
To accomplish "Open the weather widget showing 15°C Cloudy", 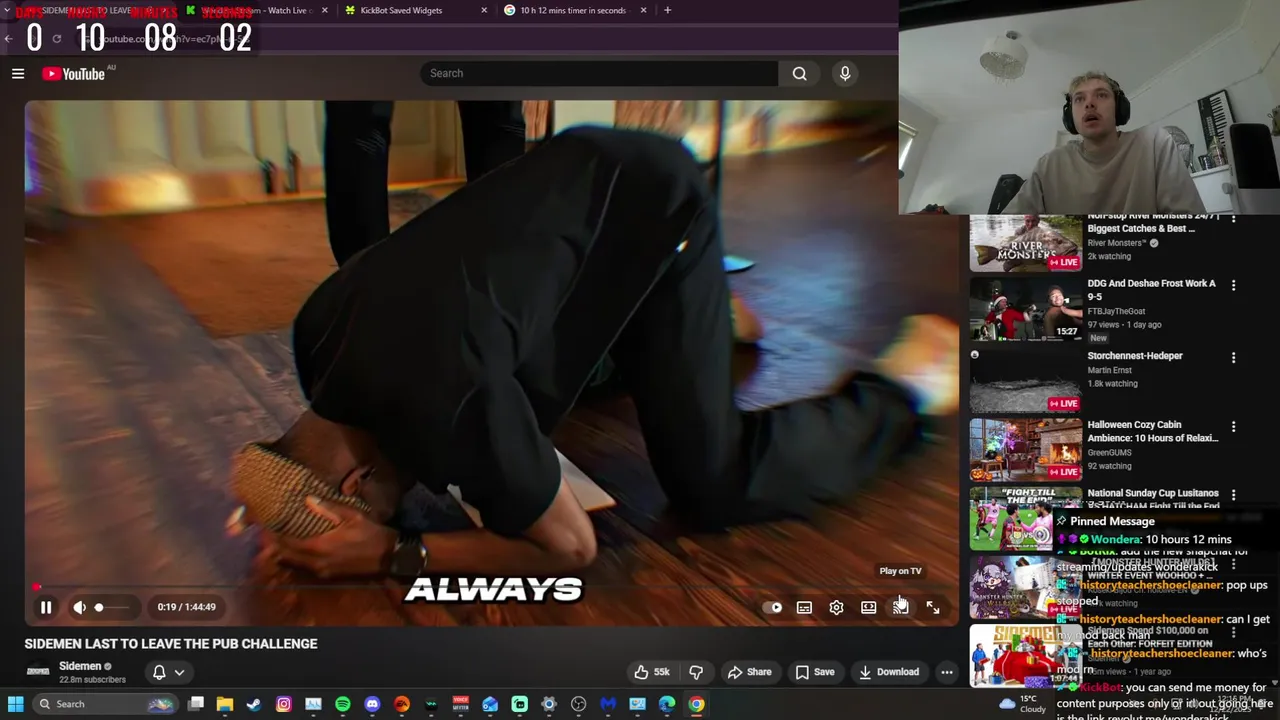I will (x=1022, y=704).
